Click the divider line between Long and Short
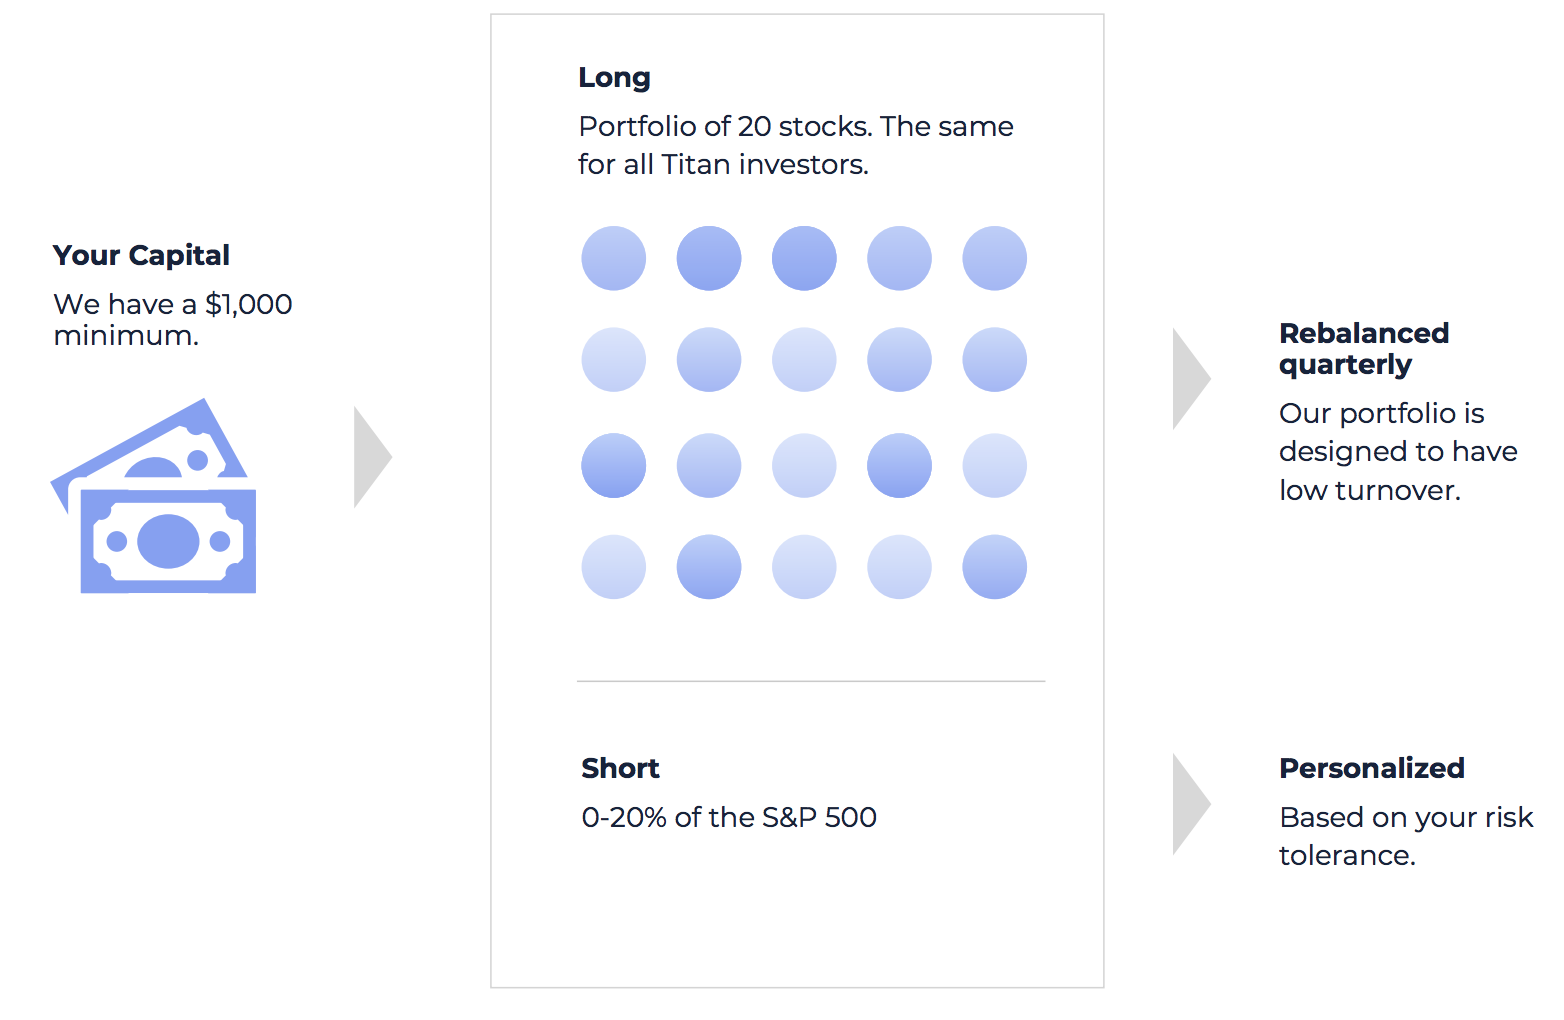1564x1020 pixels. click(x=810, y=681)
